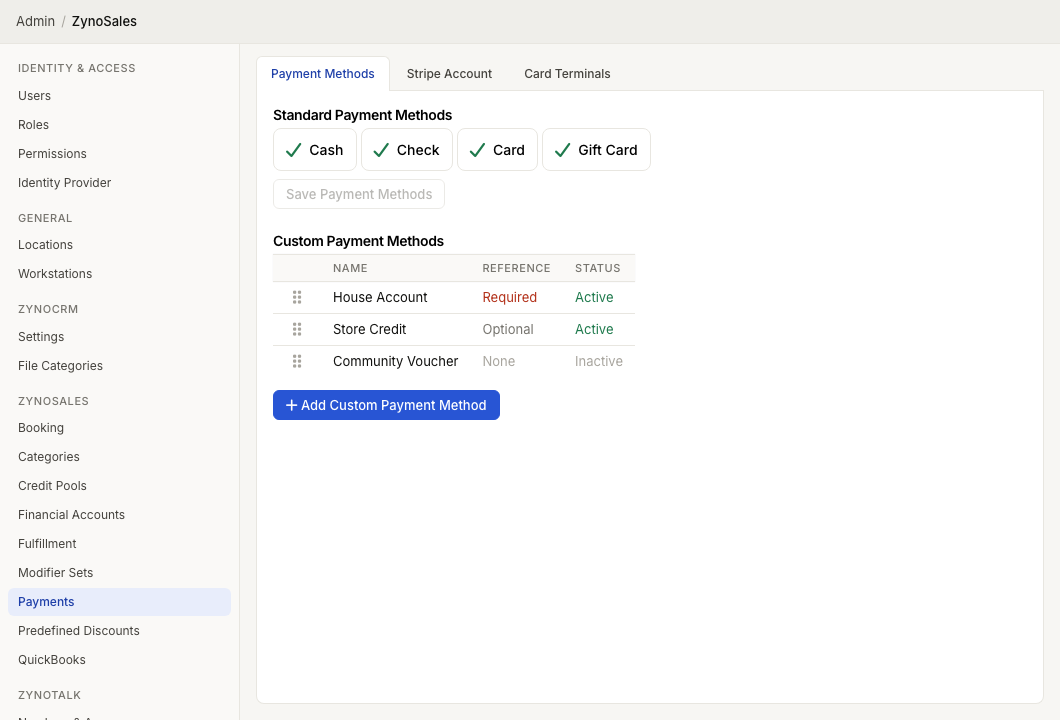
Task: Click the Inactive status of Community Voucher
Action: (x=599, y=362)
